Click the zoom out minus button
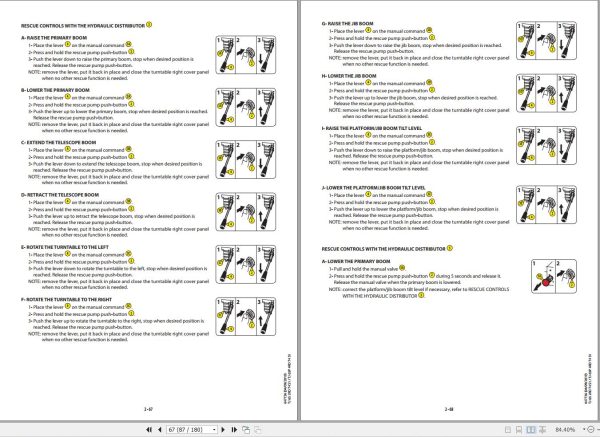Image resolution: width=600 pixels, height=437 pixels. pyautogui.click(x=591, y=430)
